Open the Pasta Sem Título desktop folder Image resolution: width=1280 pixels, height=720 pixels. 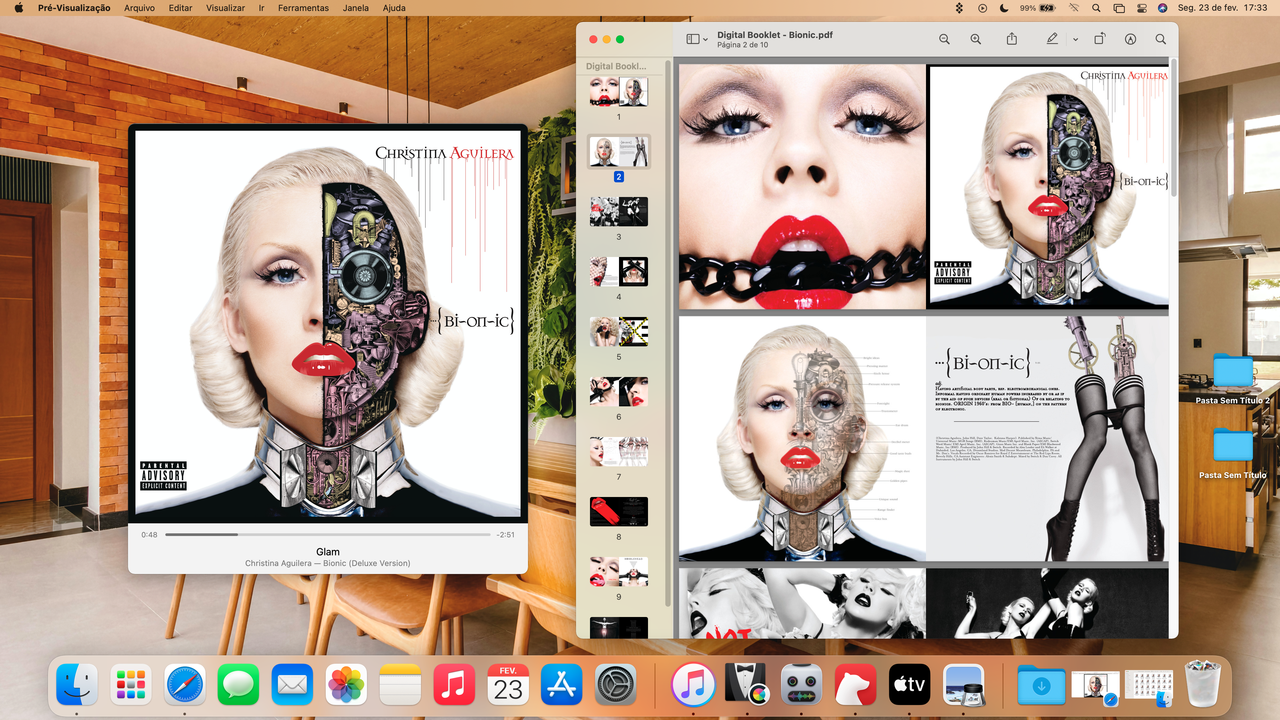1233,453
